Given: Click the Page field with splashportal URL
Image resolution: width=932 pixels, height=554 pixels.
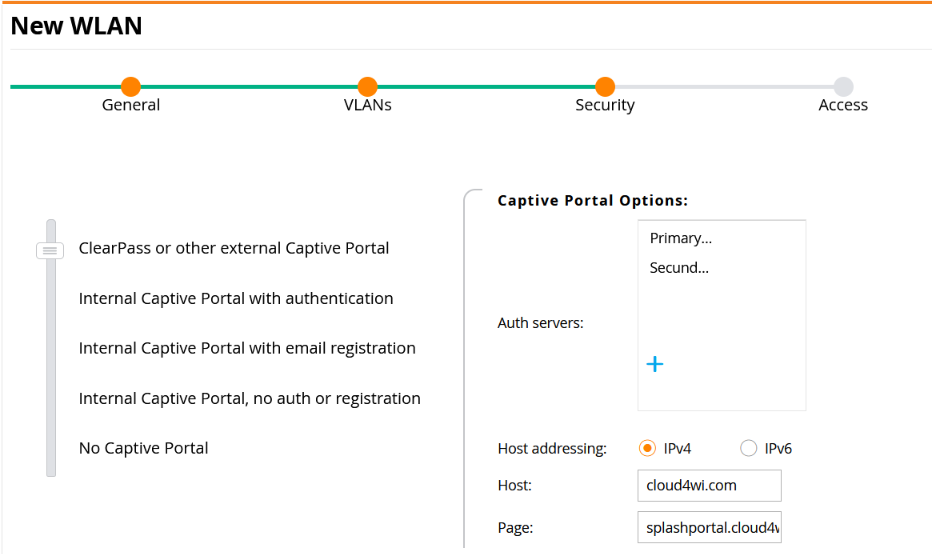Looking at the screenshot, I should pos(709,527).
